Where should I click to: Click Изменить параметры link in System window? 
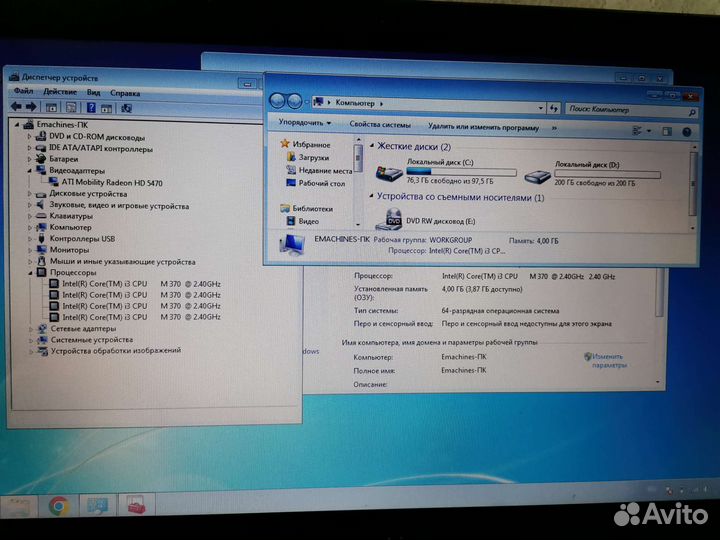608,361
